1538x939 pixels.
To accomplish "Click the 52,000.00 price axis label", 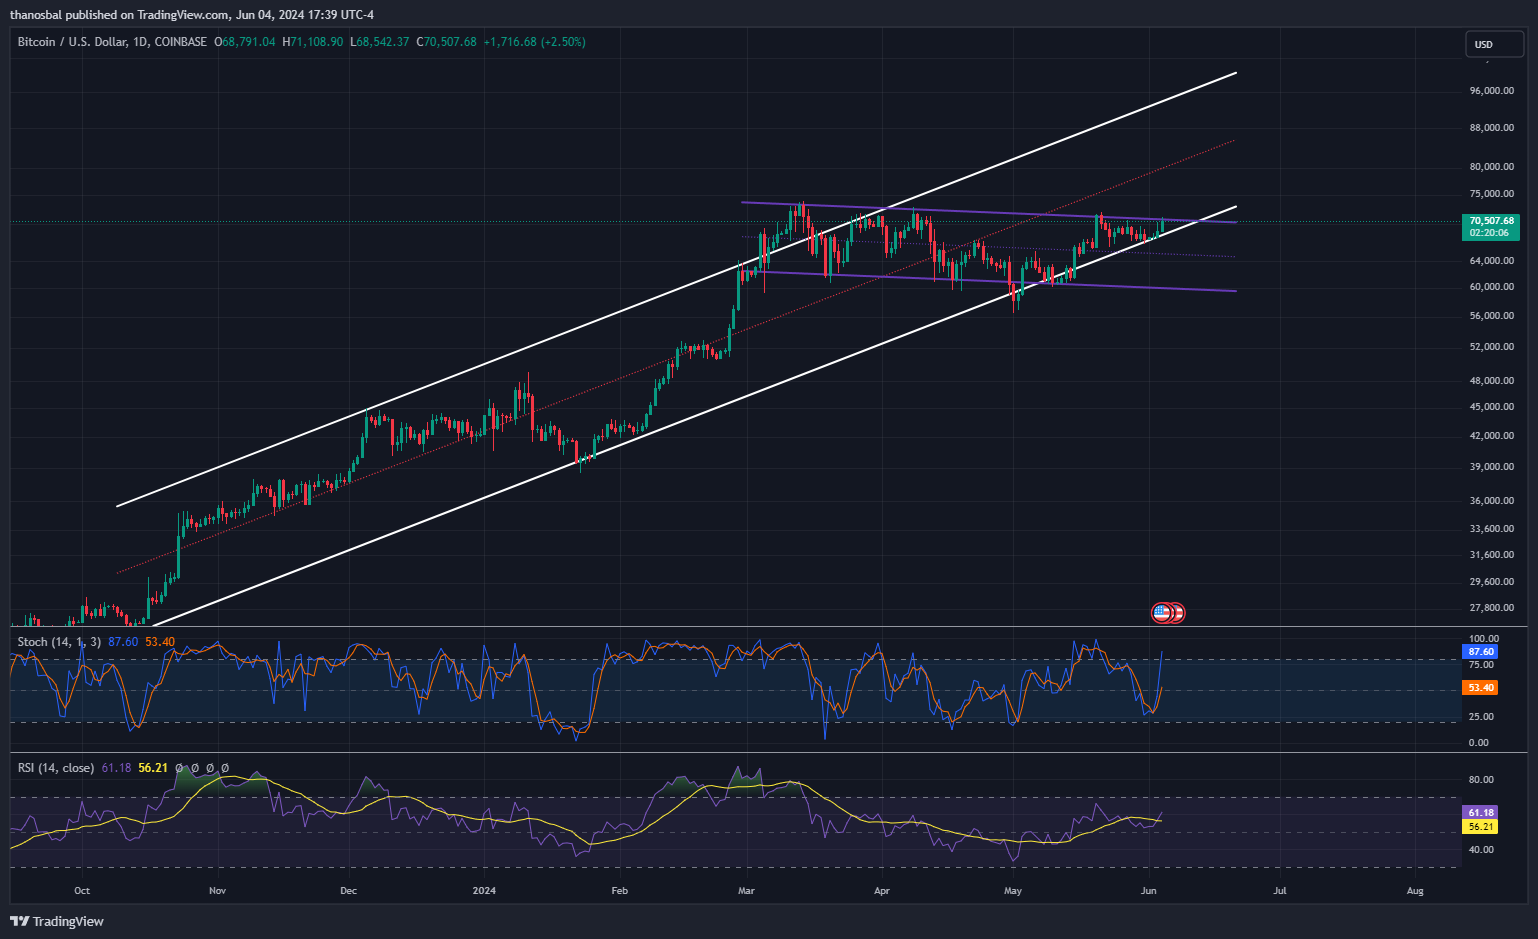I will (x=1491, y=347).
